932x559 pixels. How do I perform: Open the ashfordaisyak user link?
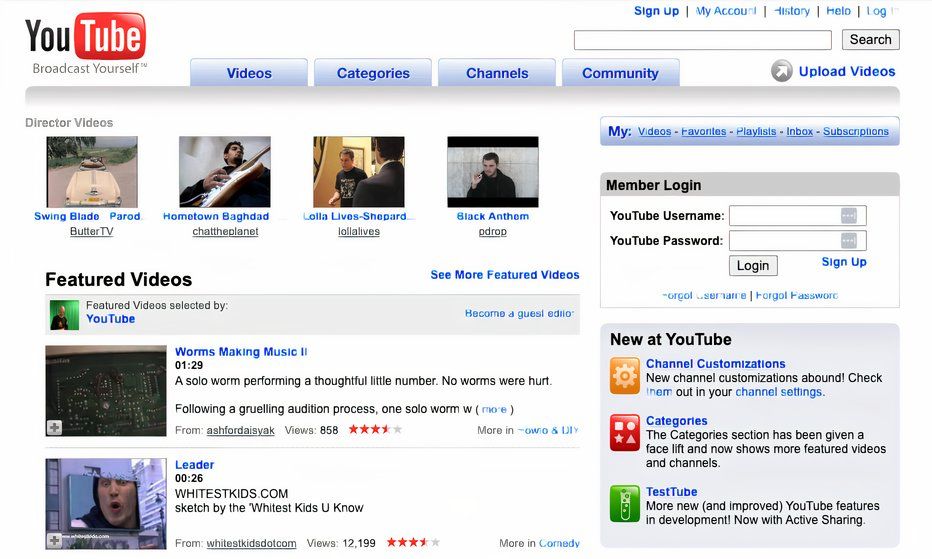pos(240,431)
